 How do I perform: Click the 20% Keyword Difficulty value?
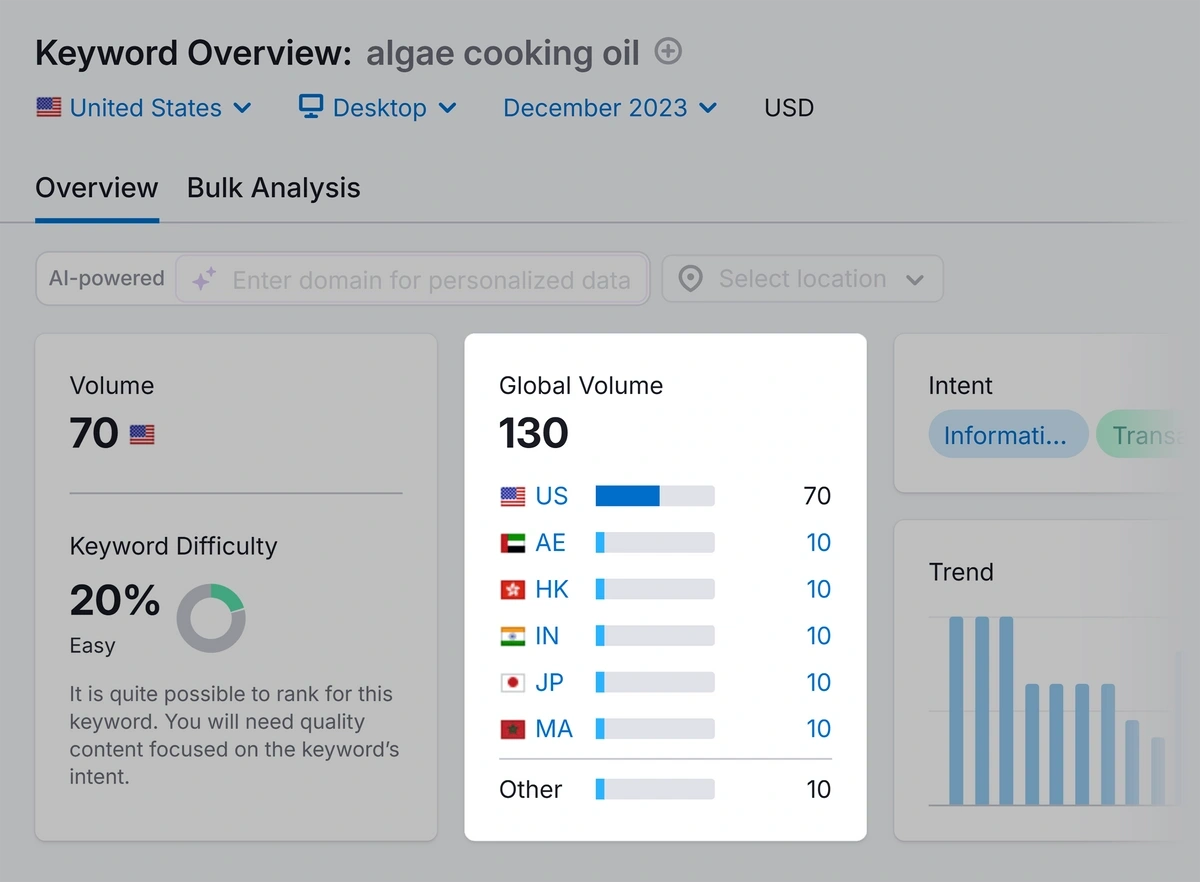(115, 600)
